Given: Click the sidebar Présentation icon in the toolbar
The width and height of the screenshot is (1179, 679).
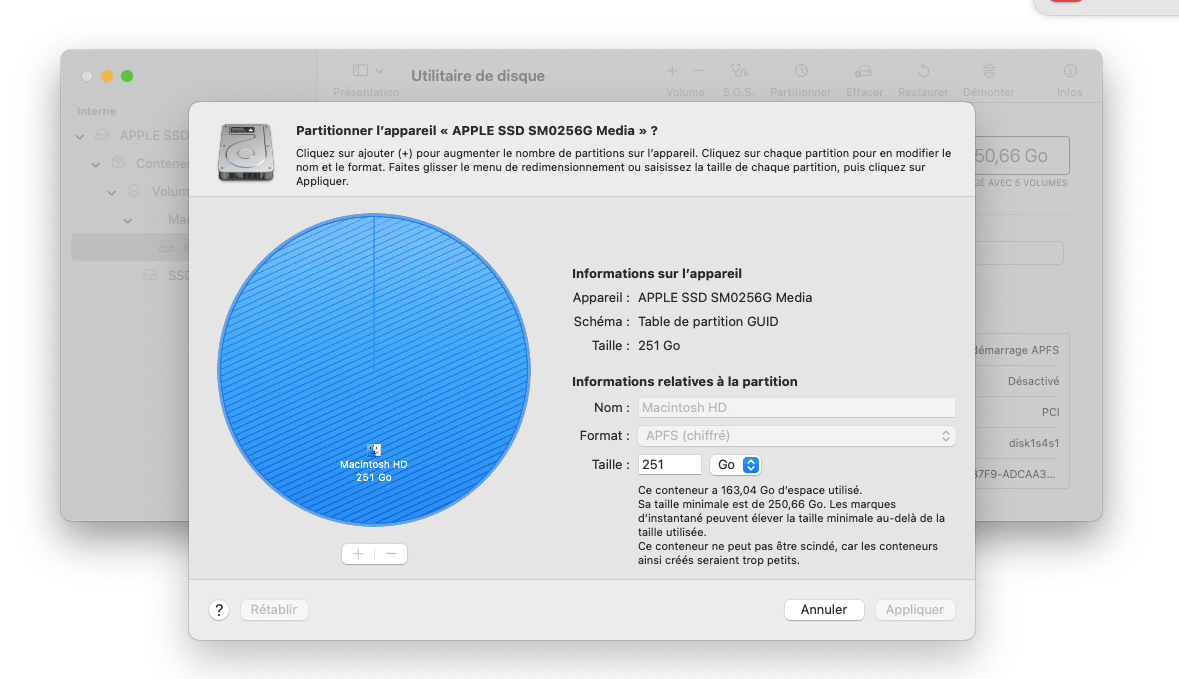Looking at the screenshot, I should 360,71.
